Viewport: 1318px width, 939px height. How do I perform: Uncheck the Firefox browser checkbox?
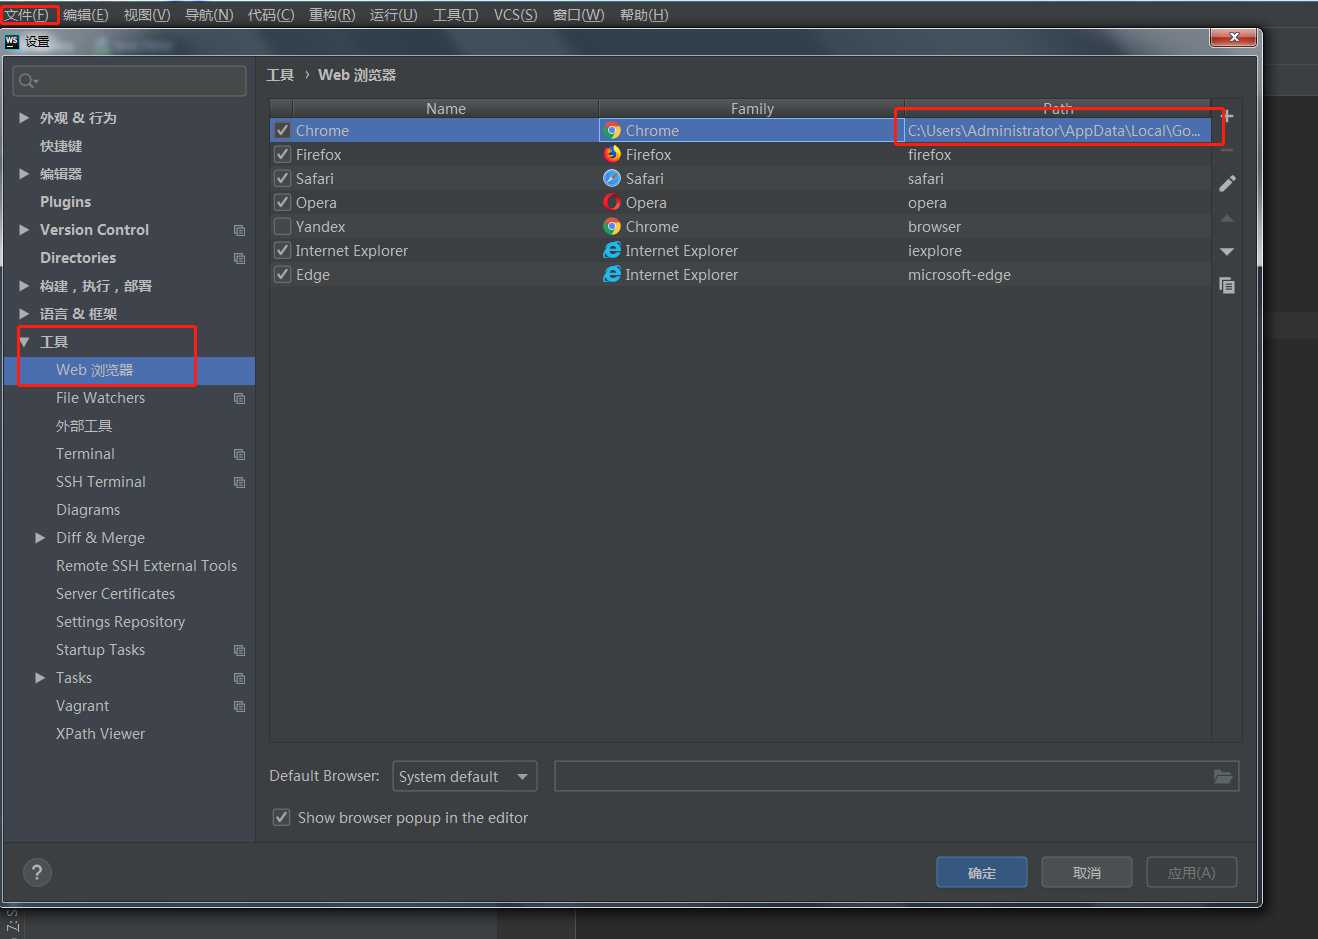[x=282, y=154]
